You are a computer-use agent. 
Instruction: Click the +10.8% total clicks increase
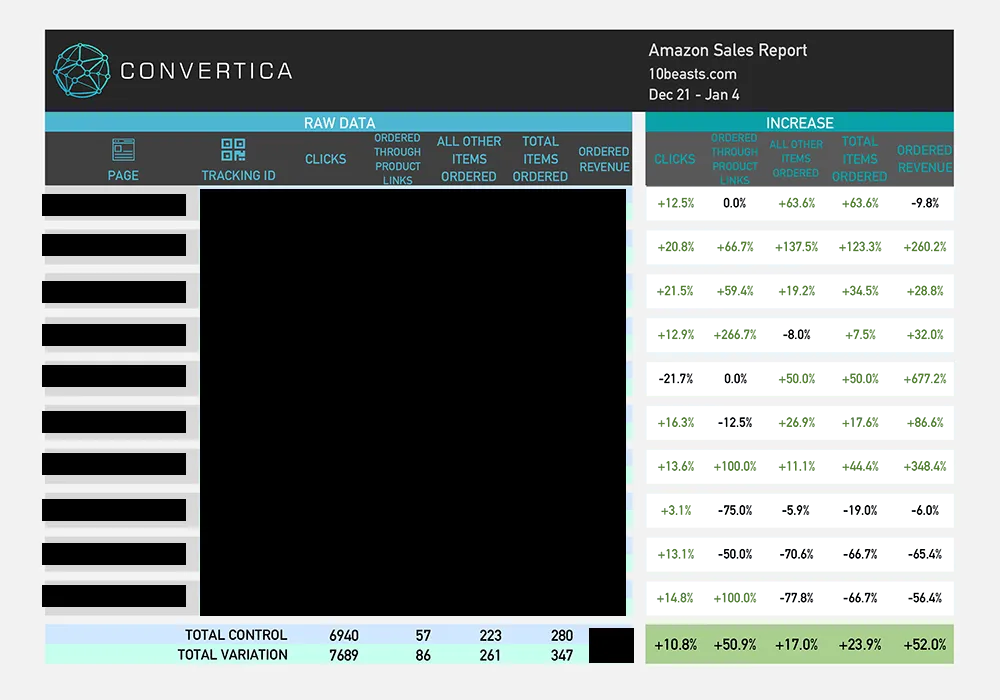(675, 645)
